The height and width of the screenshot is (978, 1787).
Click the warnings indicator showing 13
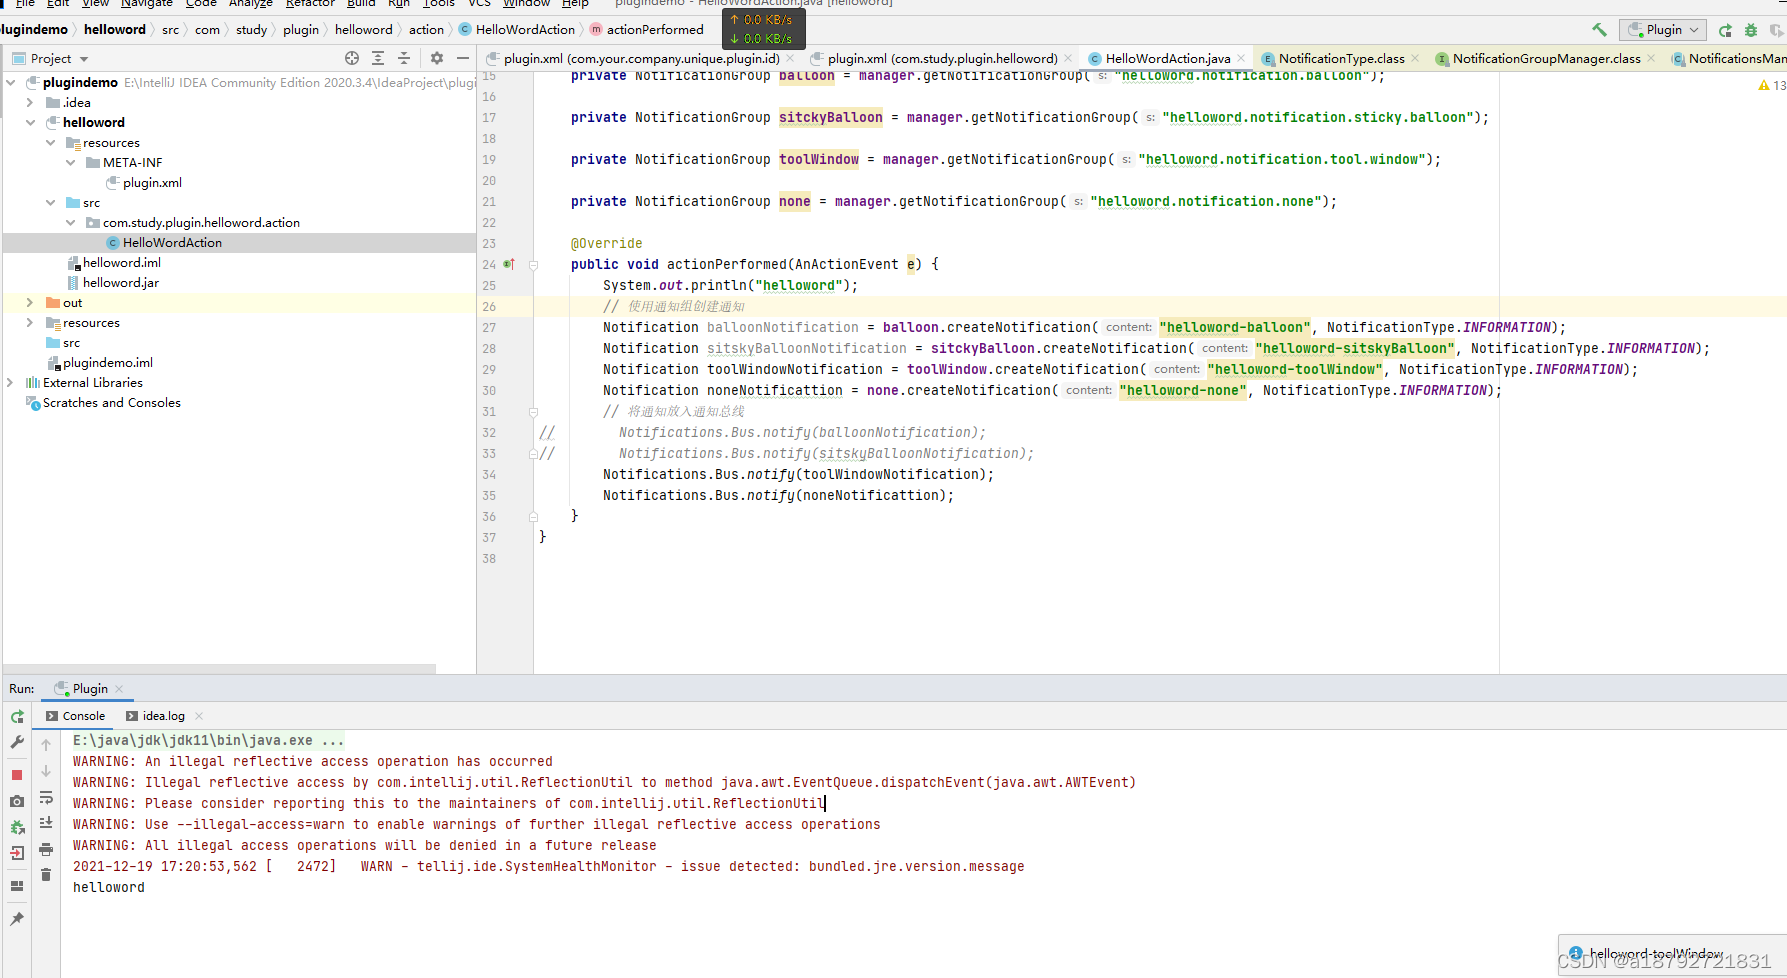click(x=1771, y=86)
